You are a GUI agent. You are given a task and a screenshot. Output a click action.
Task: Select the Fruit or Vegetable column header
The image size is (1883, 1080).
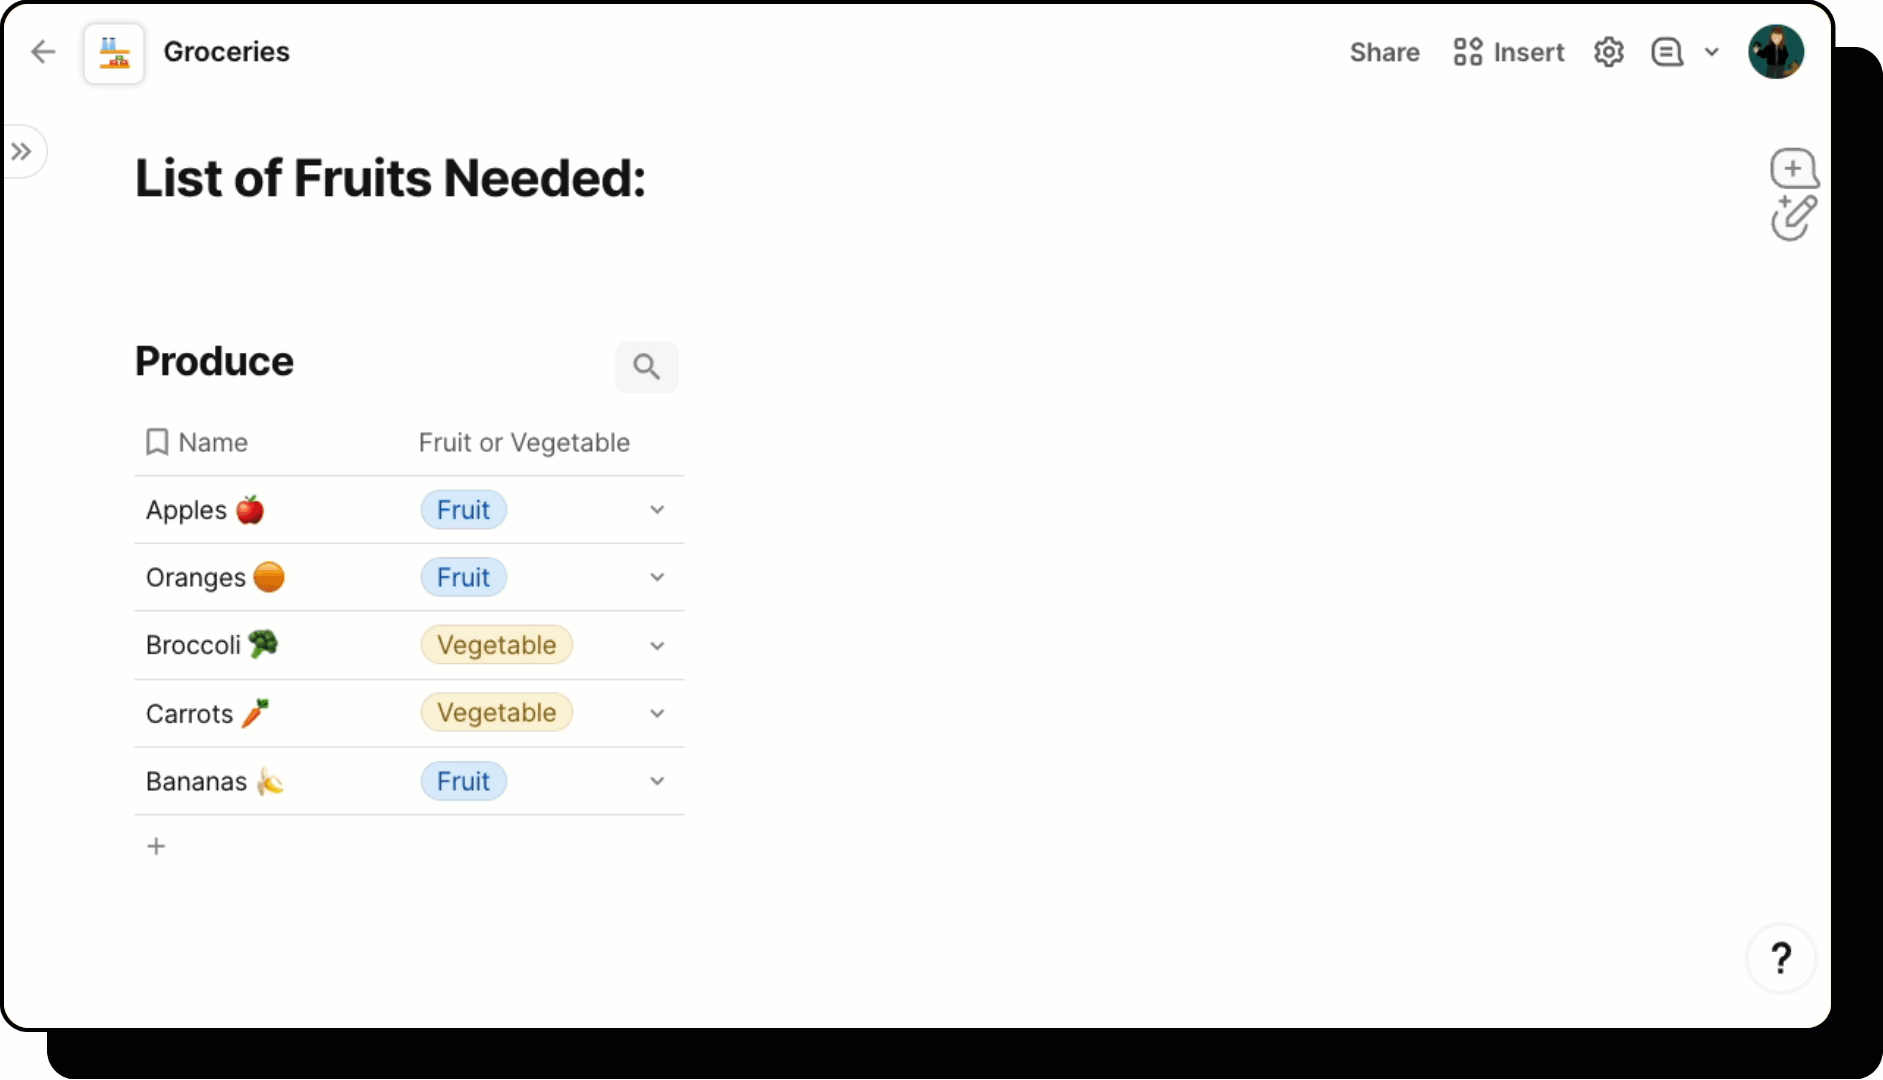(524, 442)
